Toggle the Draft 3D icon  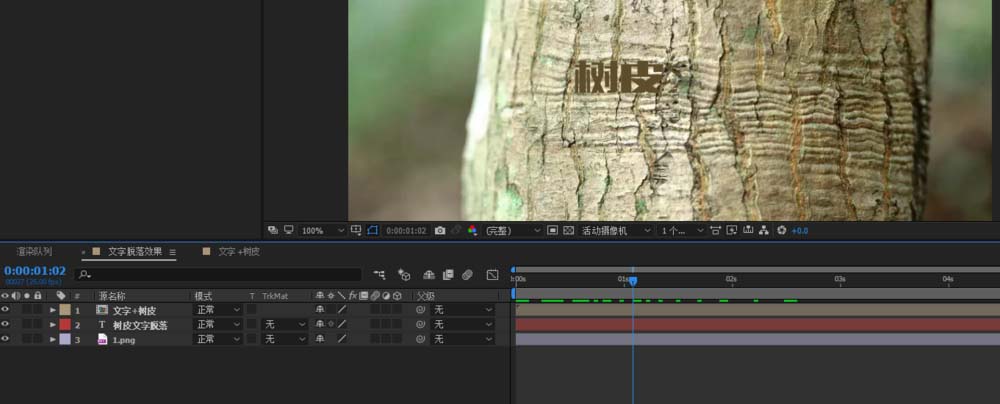404,274
